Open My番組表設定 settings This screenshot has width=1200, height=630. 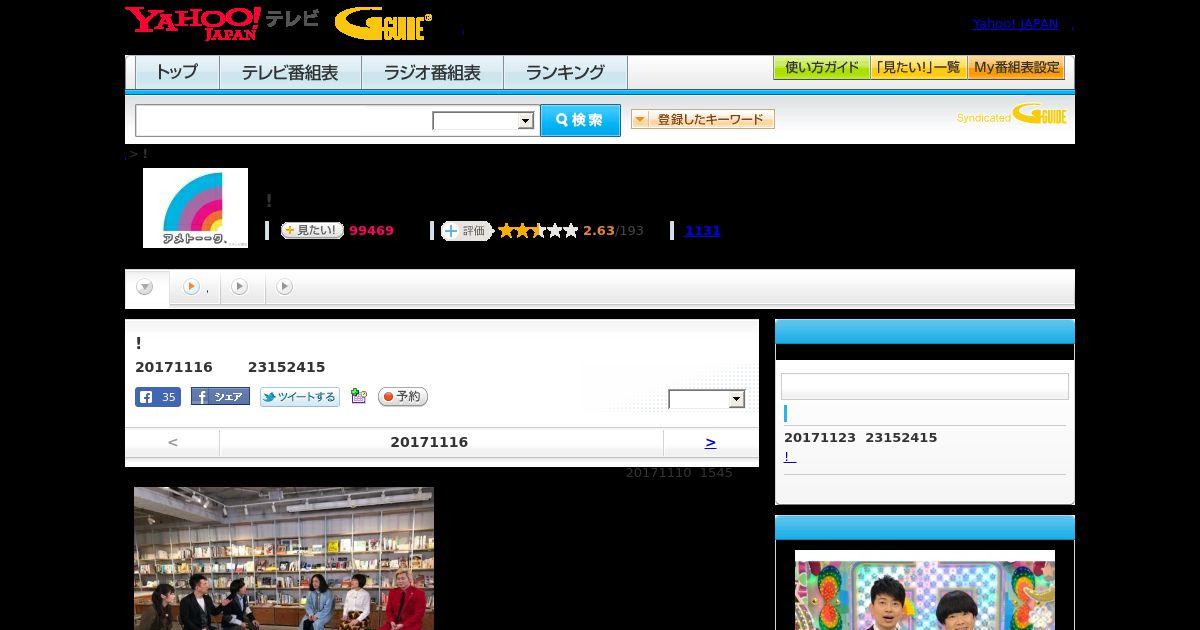tap(1016, 68)
